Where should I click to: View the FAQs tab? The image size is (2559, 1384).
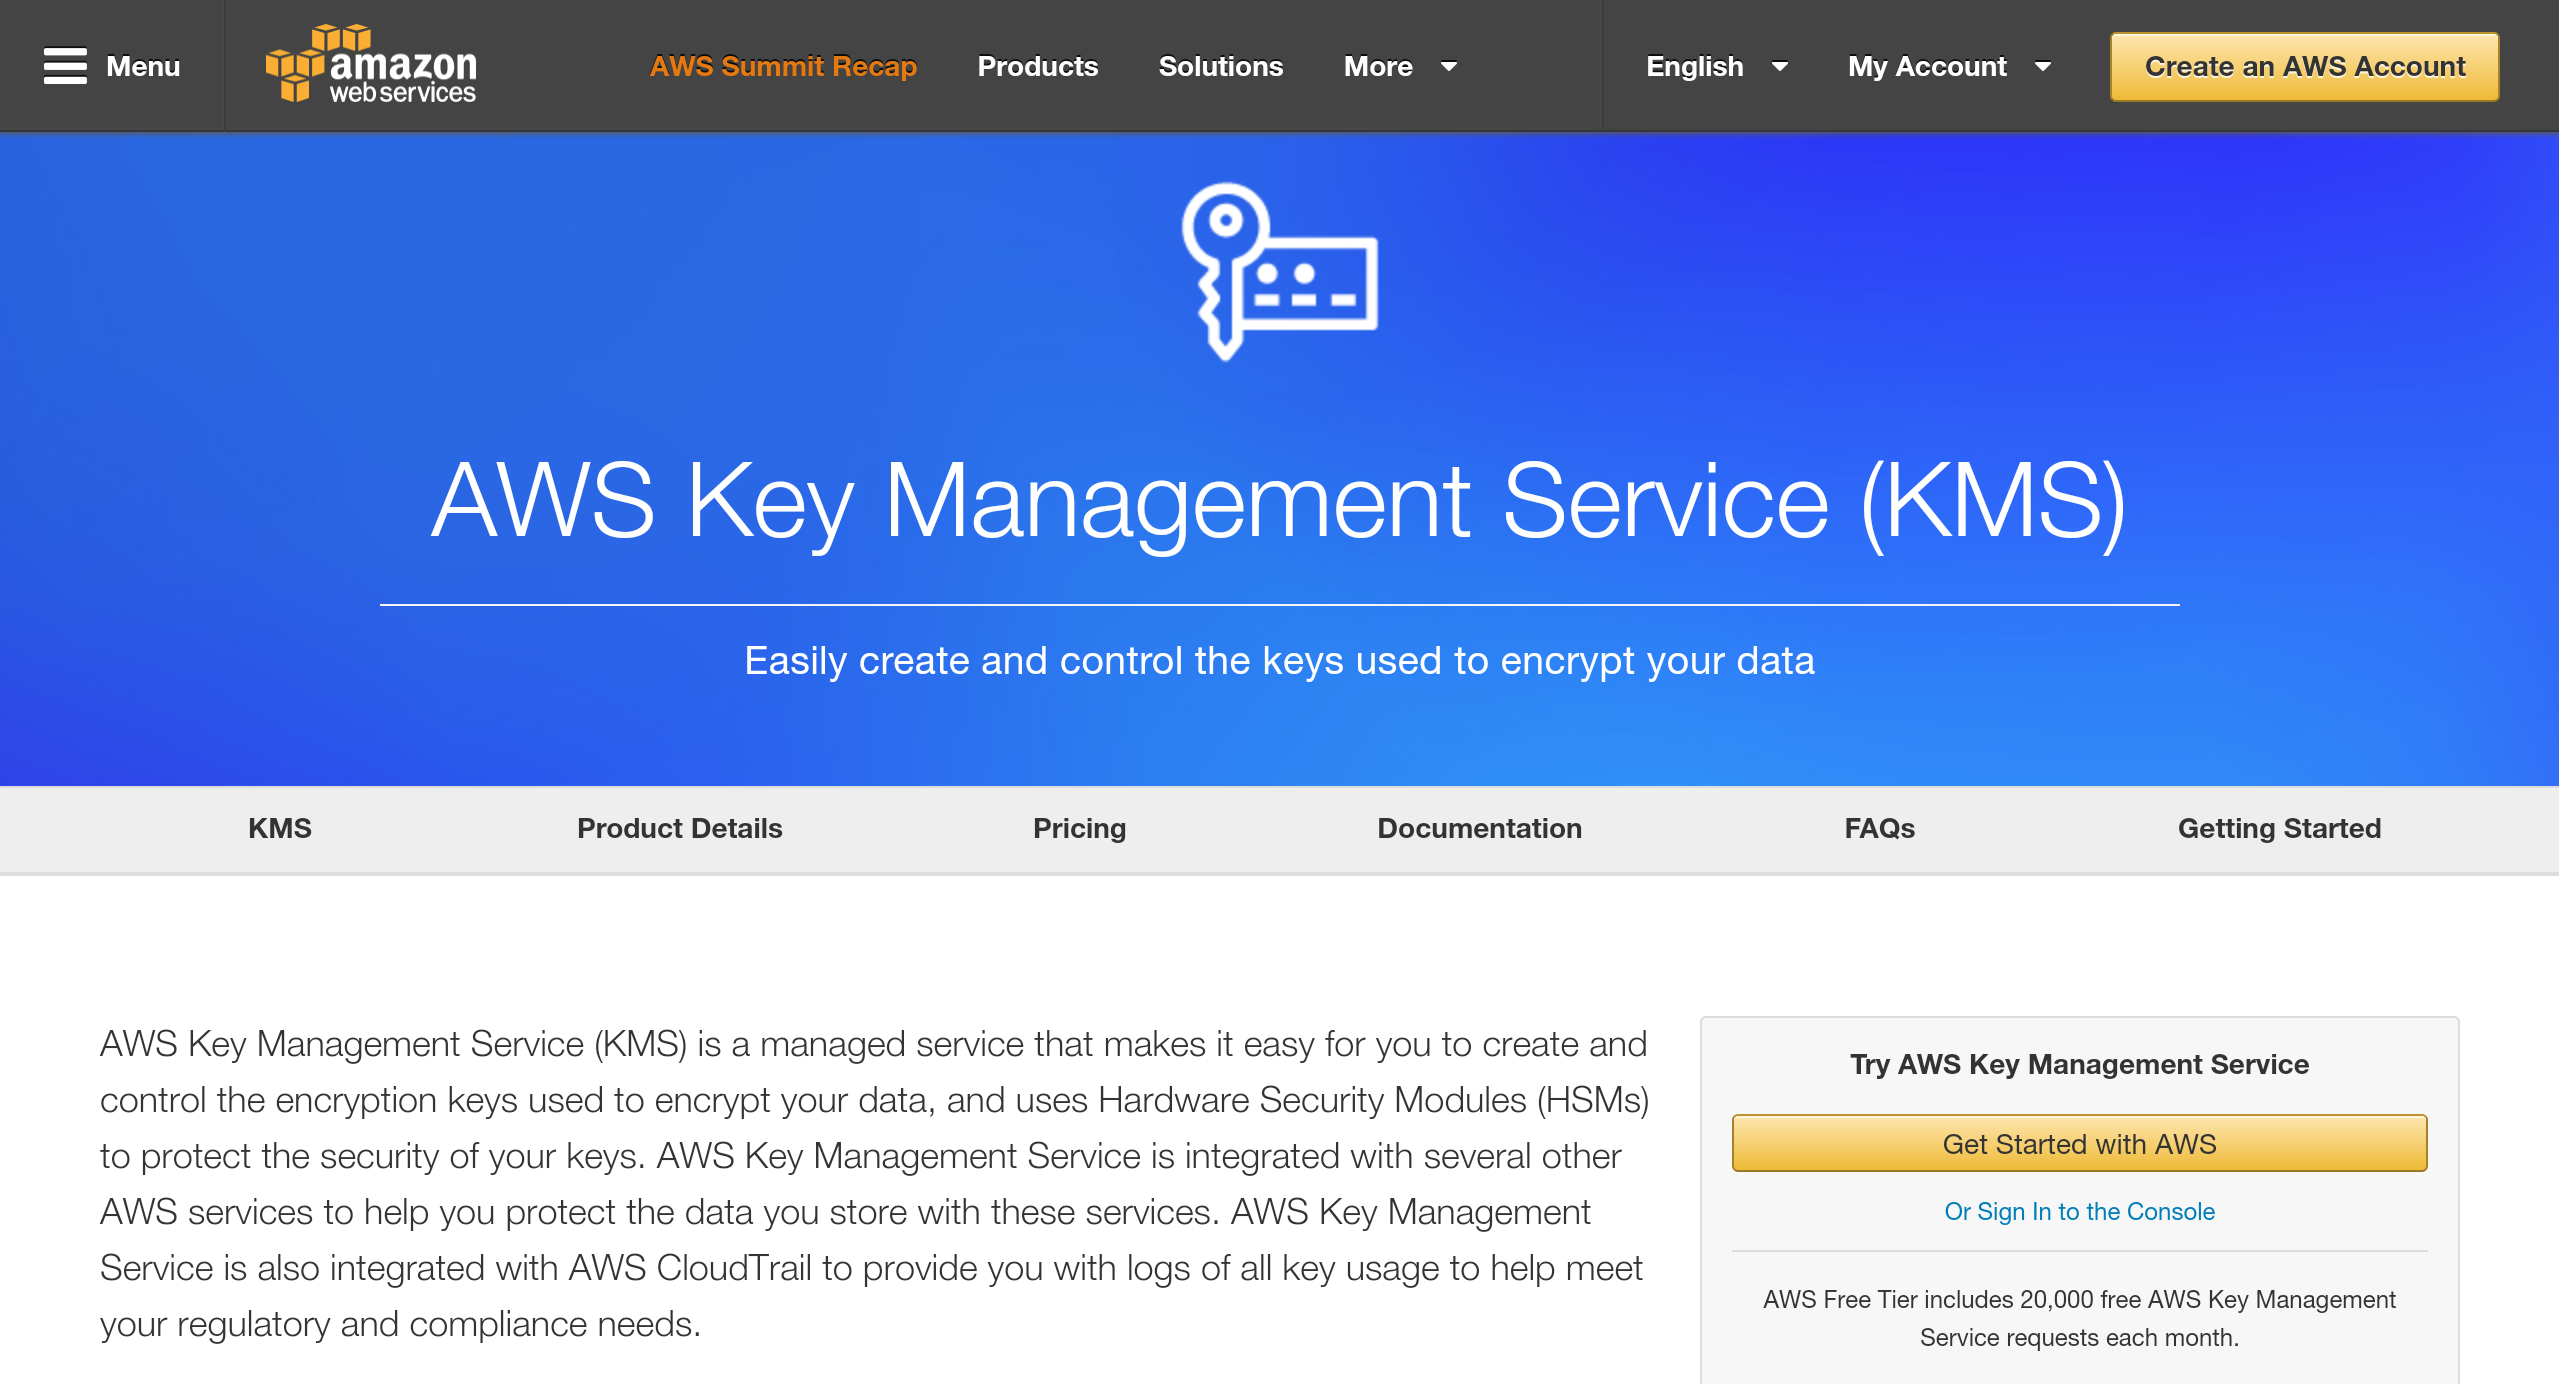coord(1880,828)
